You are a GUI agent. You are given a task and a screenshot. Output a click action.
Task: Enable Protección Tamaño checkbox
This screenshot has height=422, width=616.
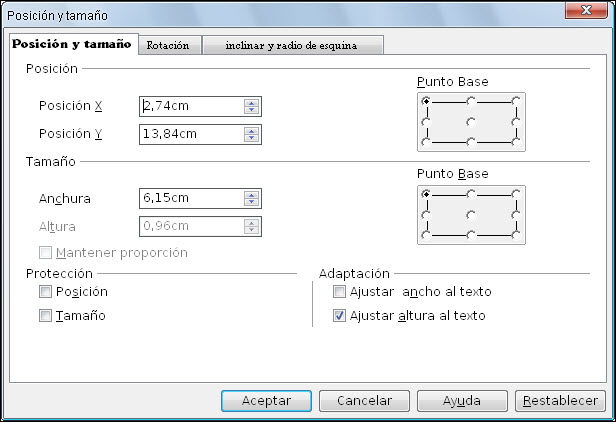45,316
